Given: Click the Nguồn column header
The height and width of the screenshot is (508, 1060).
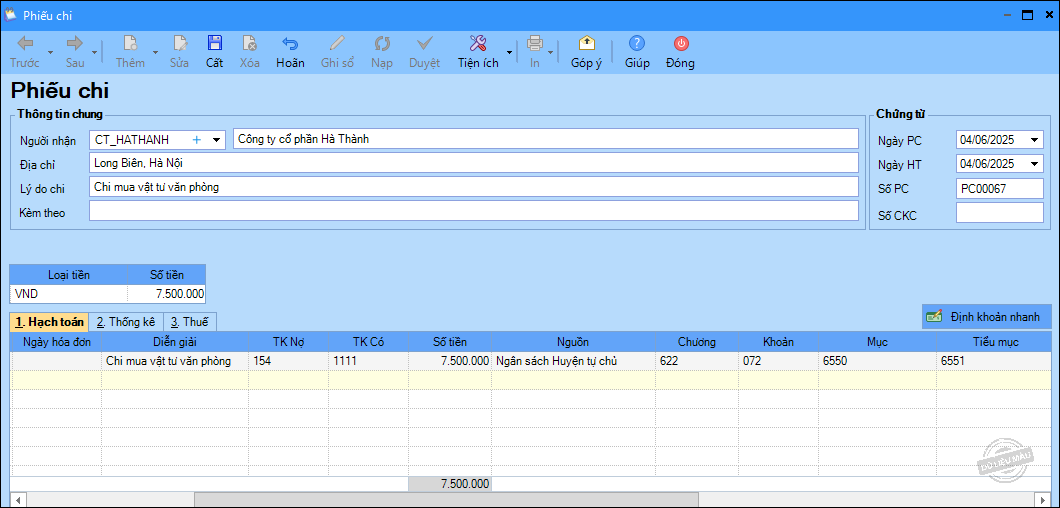Looking at the screenshot, I should pos(573,342).
